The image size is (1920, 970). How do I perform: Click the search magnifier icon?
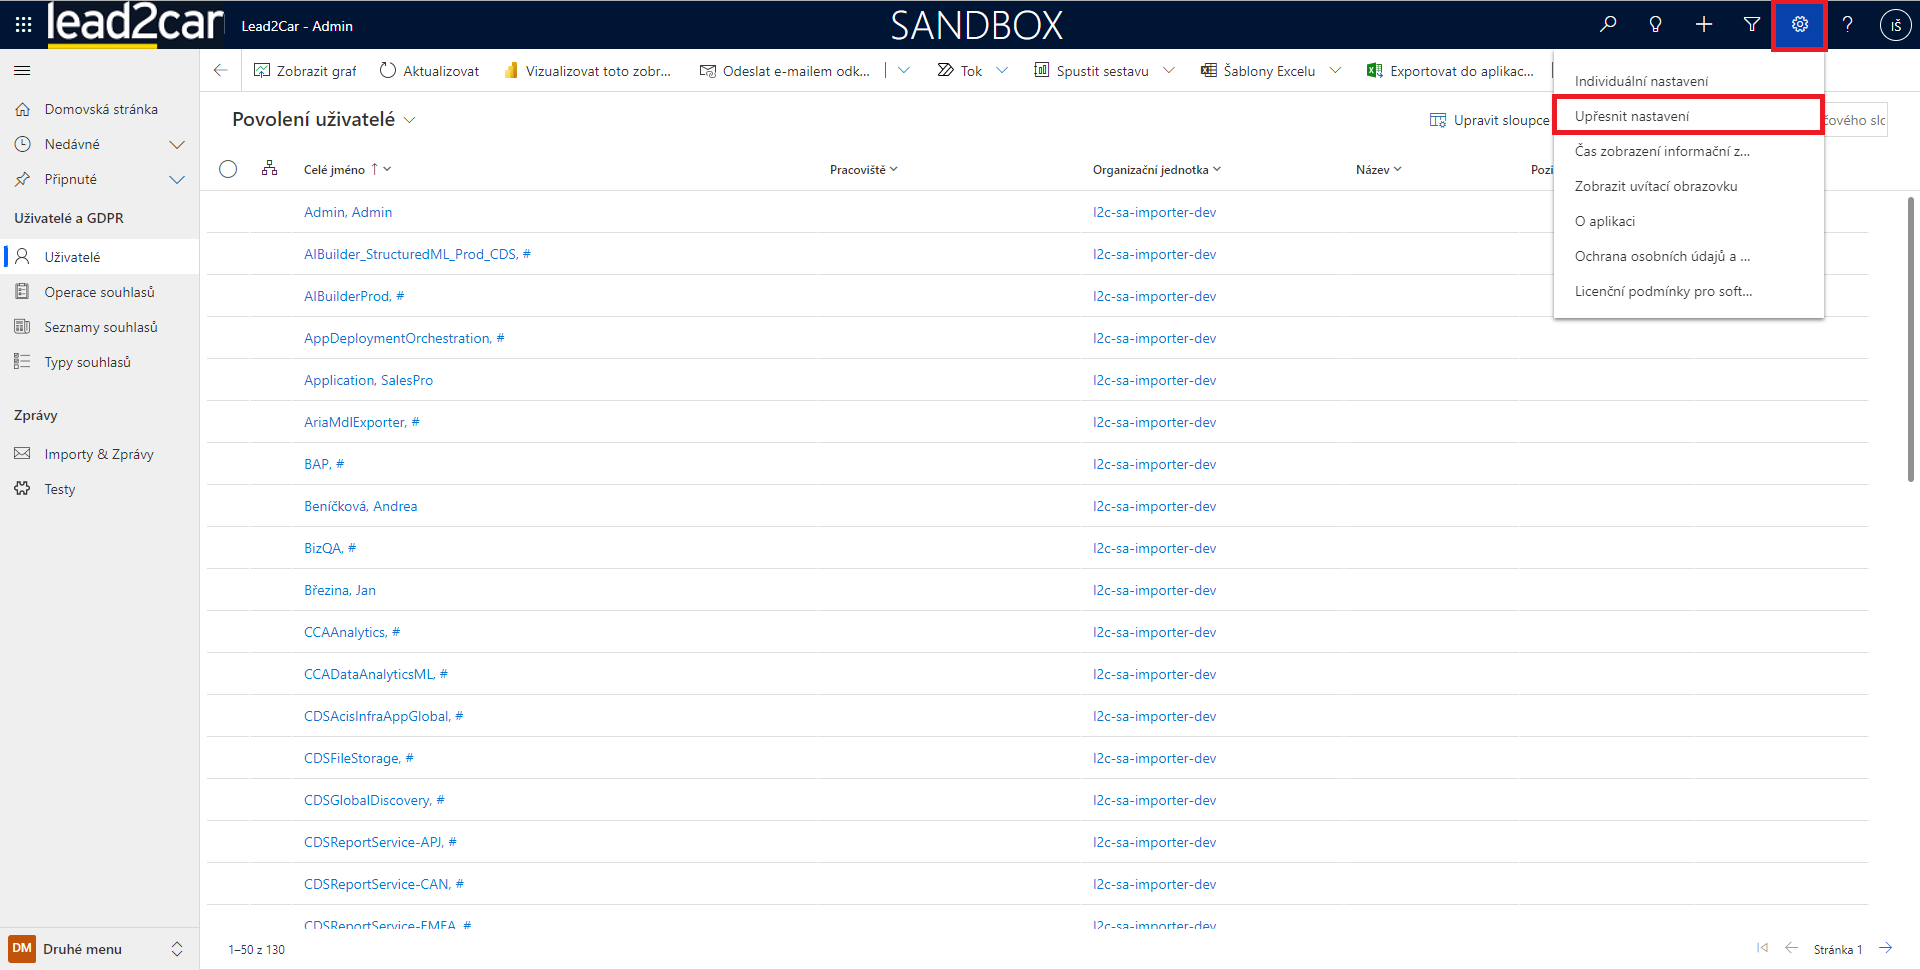1608,25
